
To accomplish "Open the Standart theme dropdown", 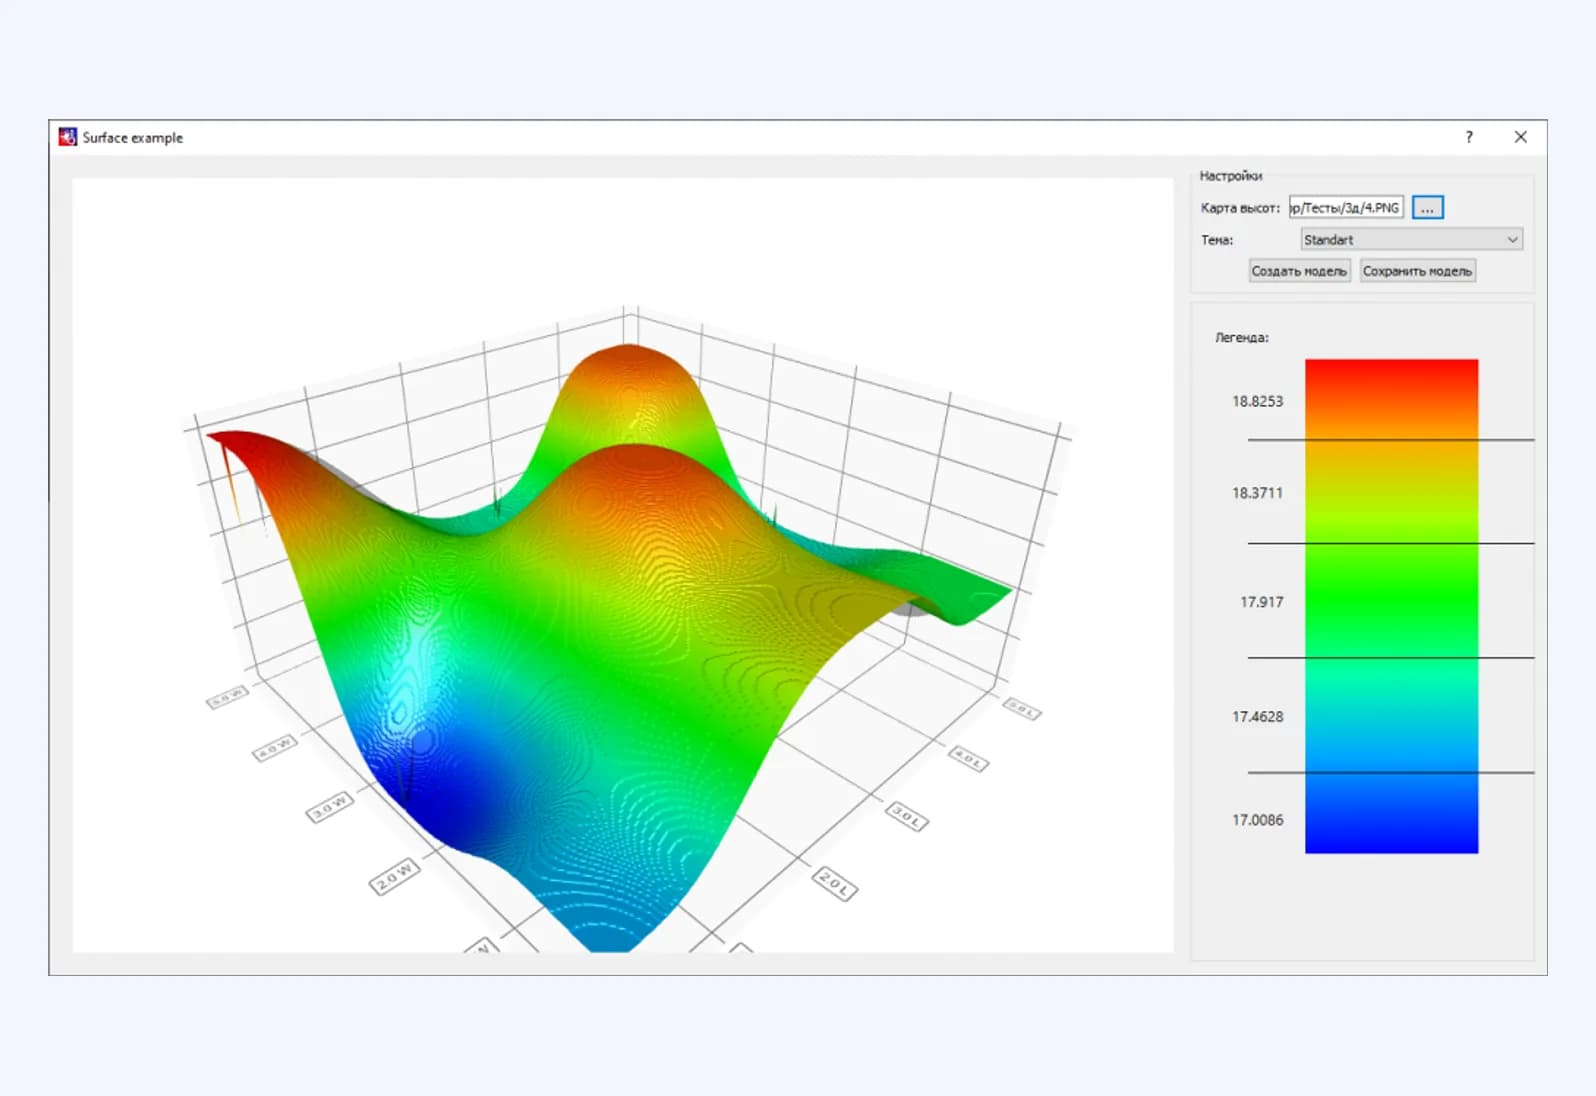I will pos(1411,240).
